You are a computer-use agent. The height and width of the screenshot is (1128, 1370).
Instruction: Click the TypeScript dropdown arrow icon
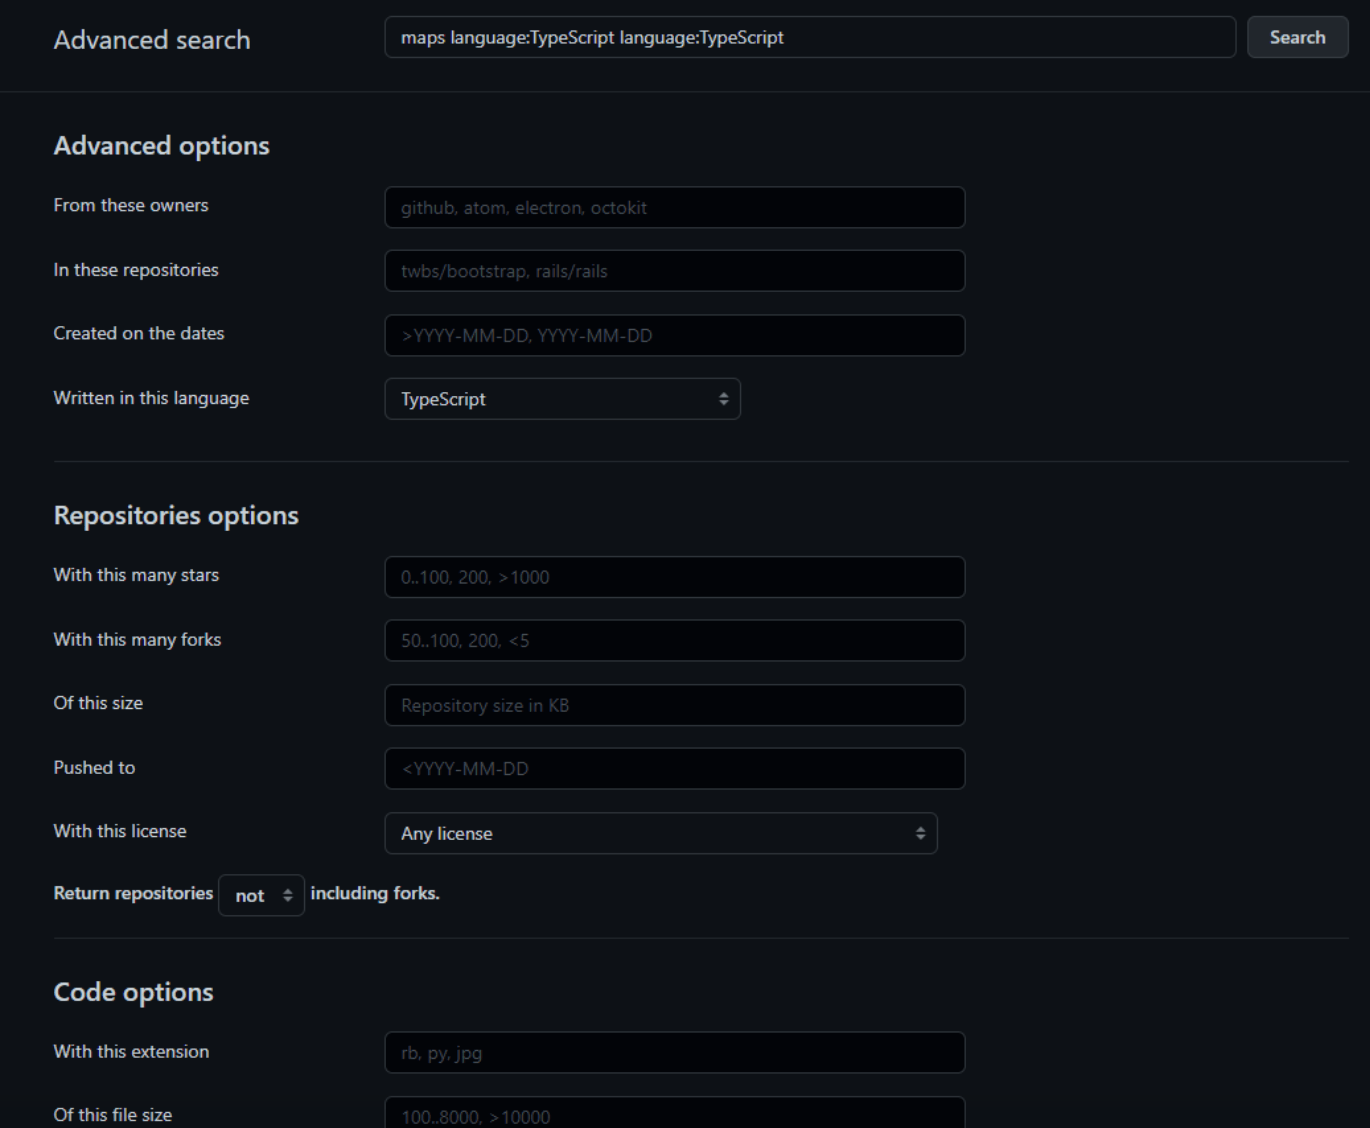(x=723, y=399)
